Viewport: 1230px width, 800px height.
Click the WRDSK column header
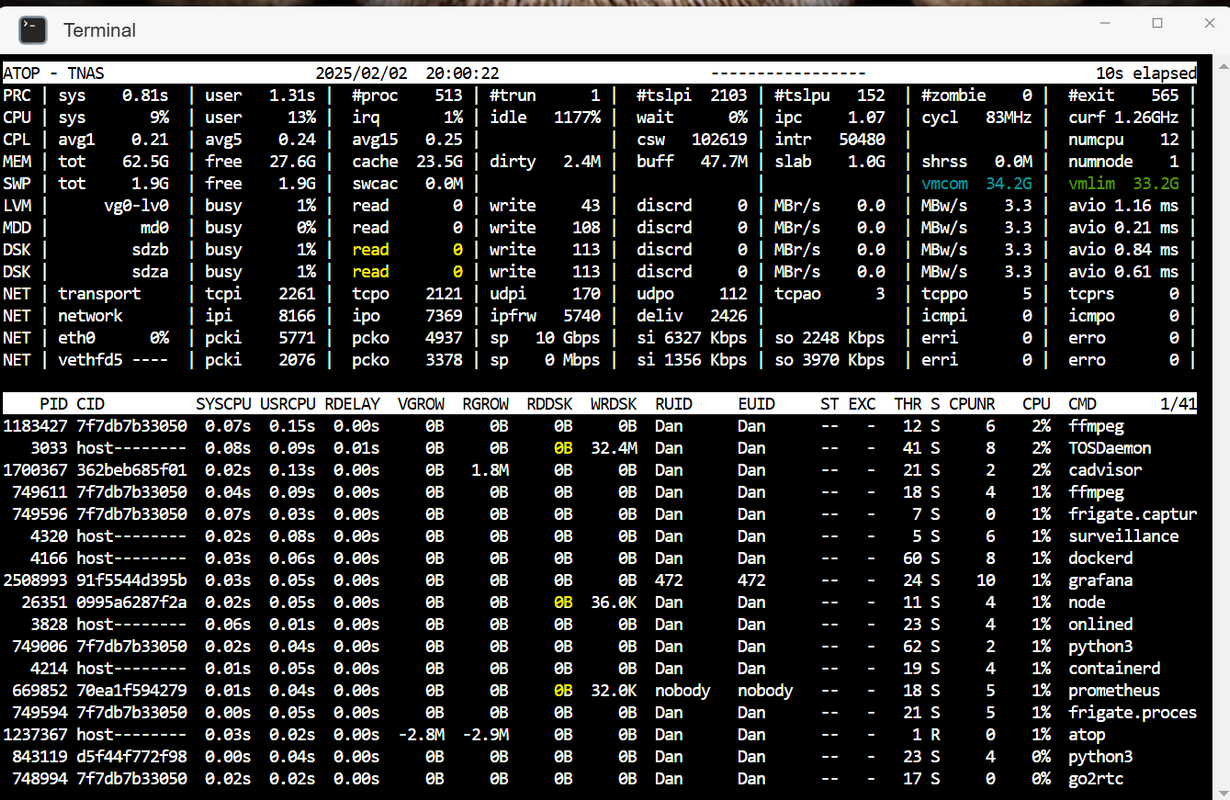pos(613,404)
